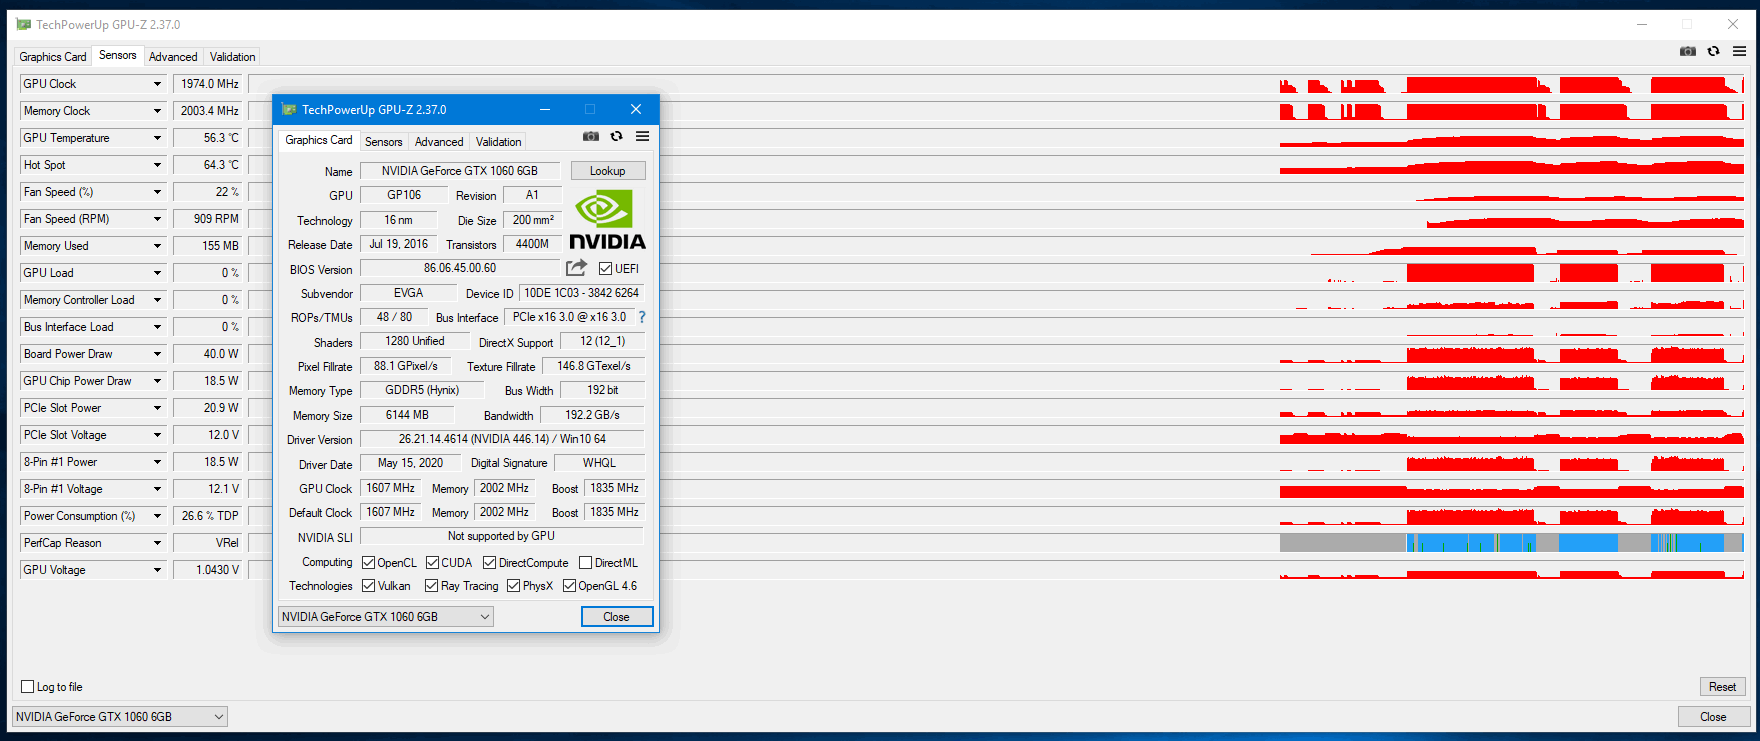Open the hamburger menu in the Sensors window
This screenshot has width=1760, height=741.
point(1740,51)
